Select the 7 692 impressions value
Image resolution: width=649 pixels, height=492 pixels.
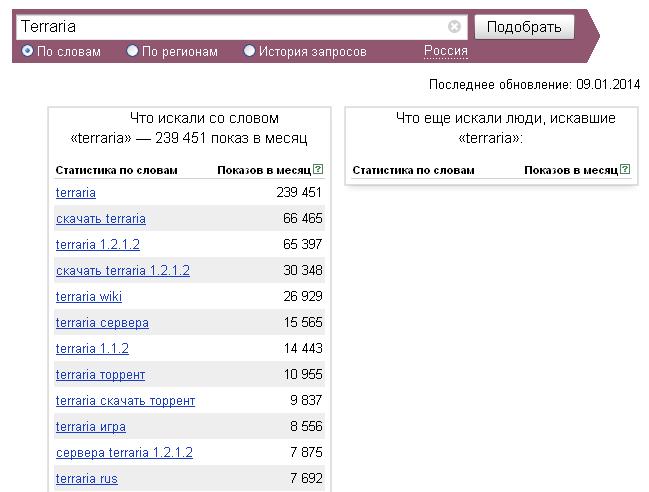[x=306, y=478]
